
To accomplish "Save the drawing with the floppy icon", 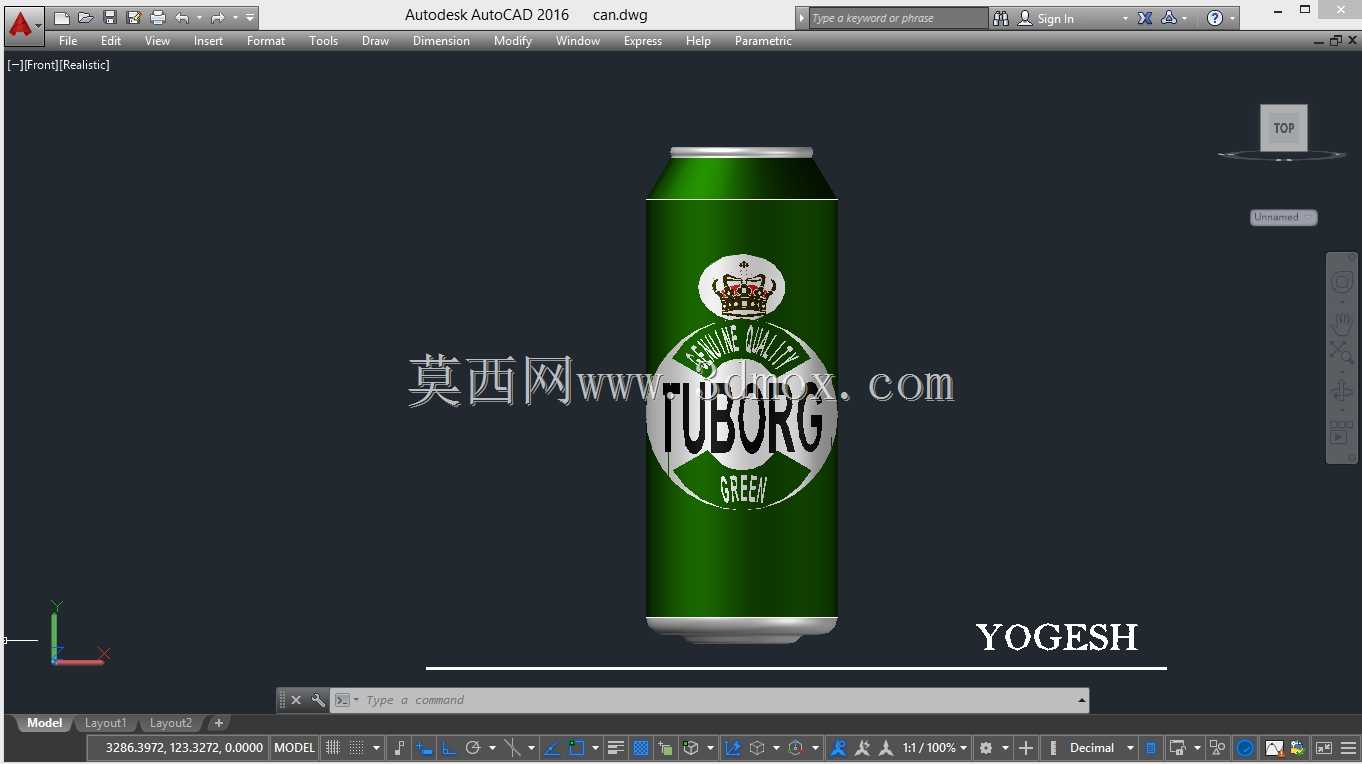I will coord(110,18).
